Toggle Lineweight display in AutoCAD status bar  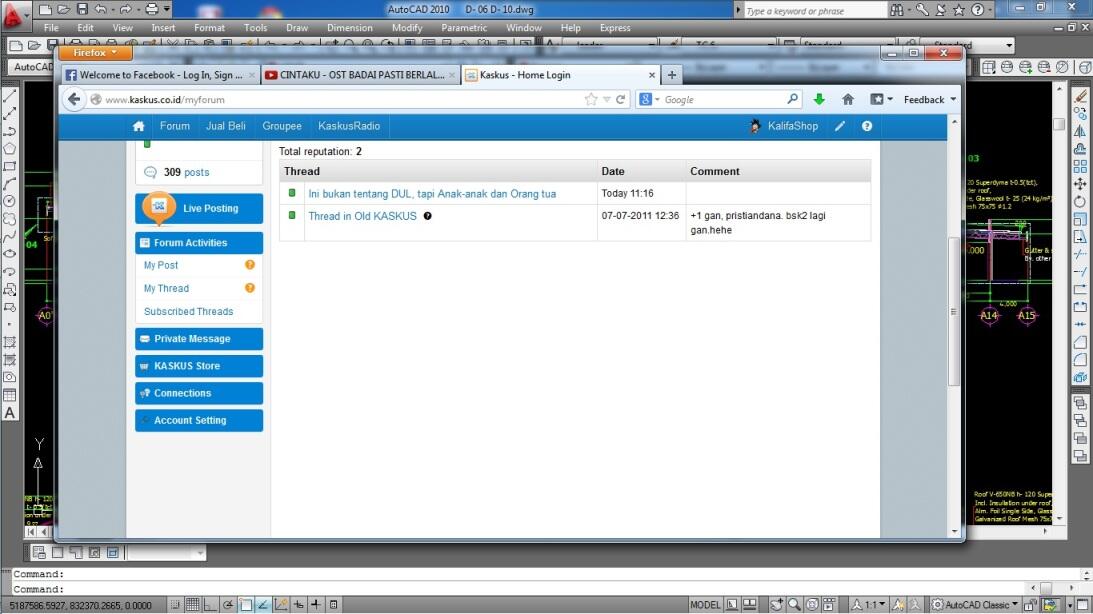(316, 605)
